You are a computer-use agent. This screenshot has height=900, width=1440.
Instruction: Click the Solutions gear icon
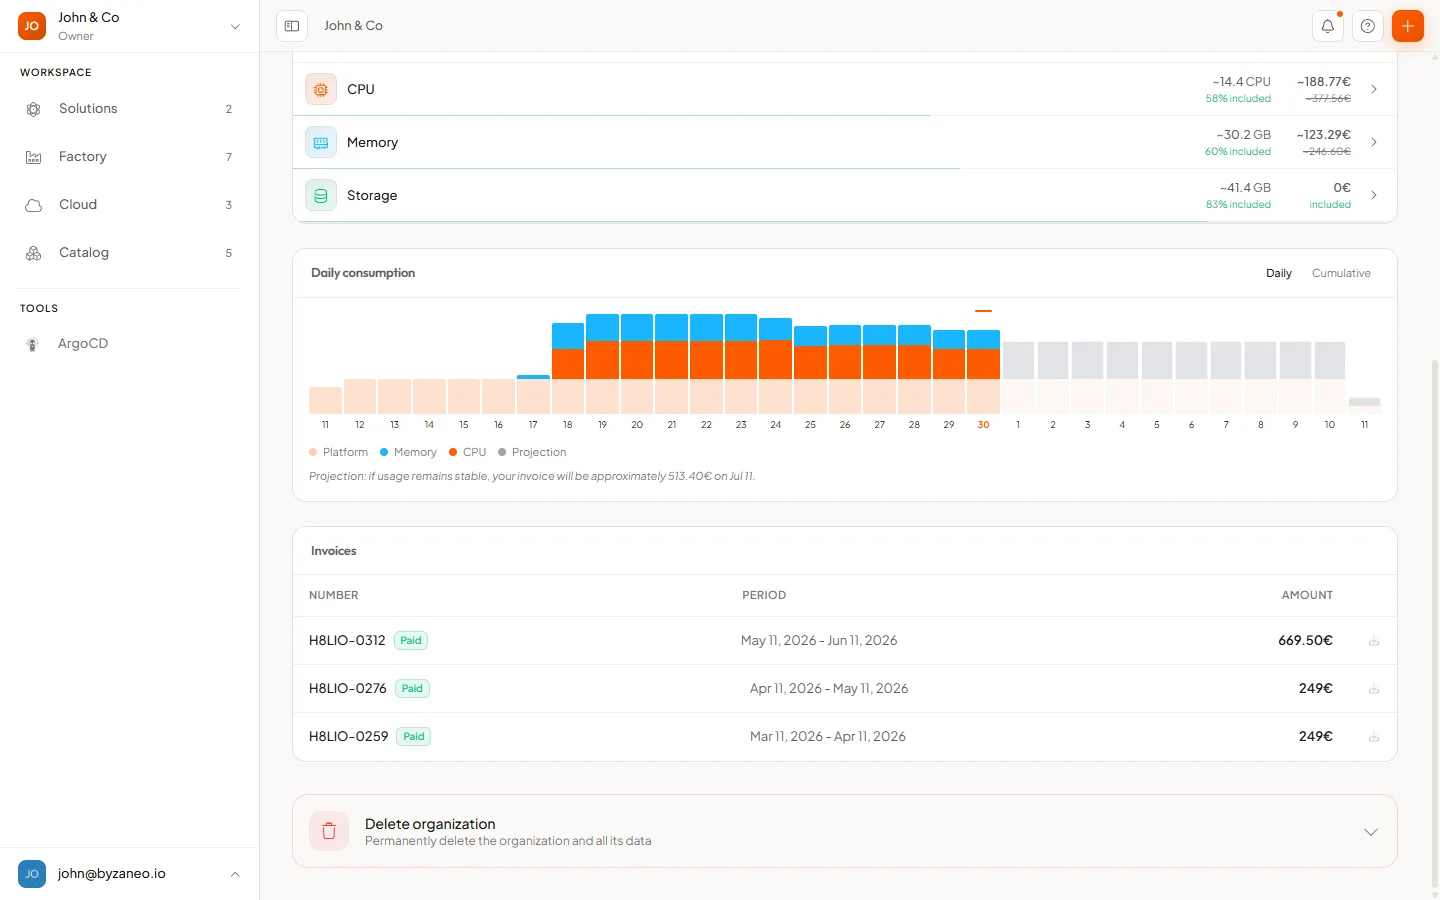33,109
